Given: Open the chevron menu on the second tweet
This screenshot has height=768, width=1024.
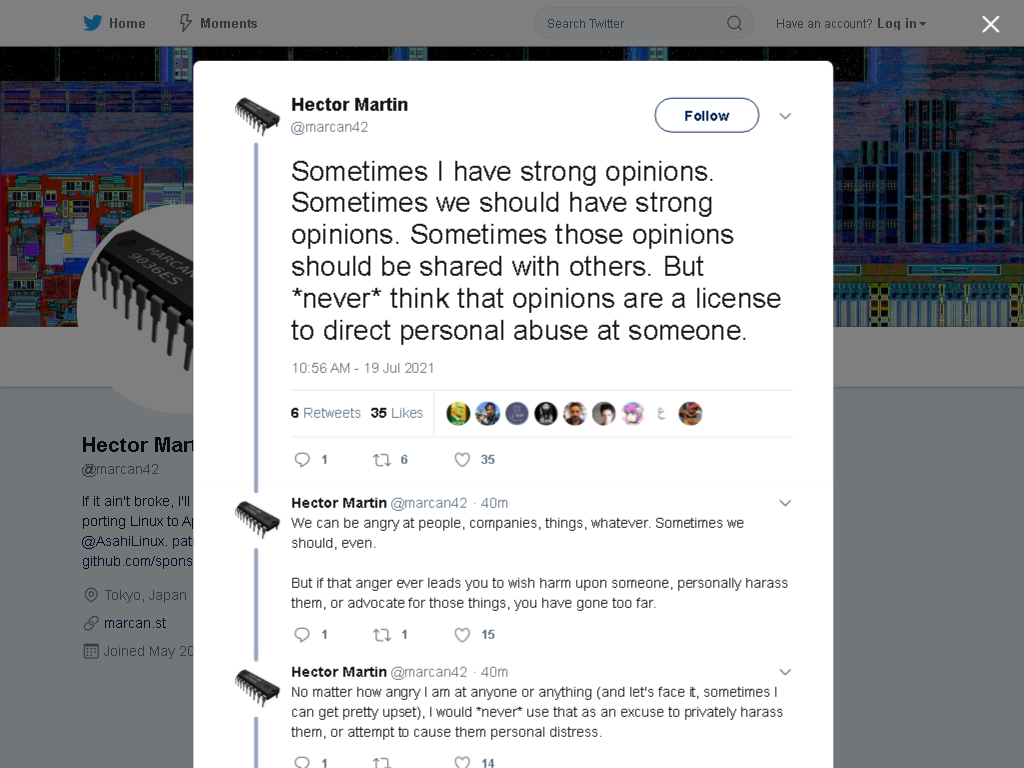Looking at the screenshot, I should [x=785, y=503].
